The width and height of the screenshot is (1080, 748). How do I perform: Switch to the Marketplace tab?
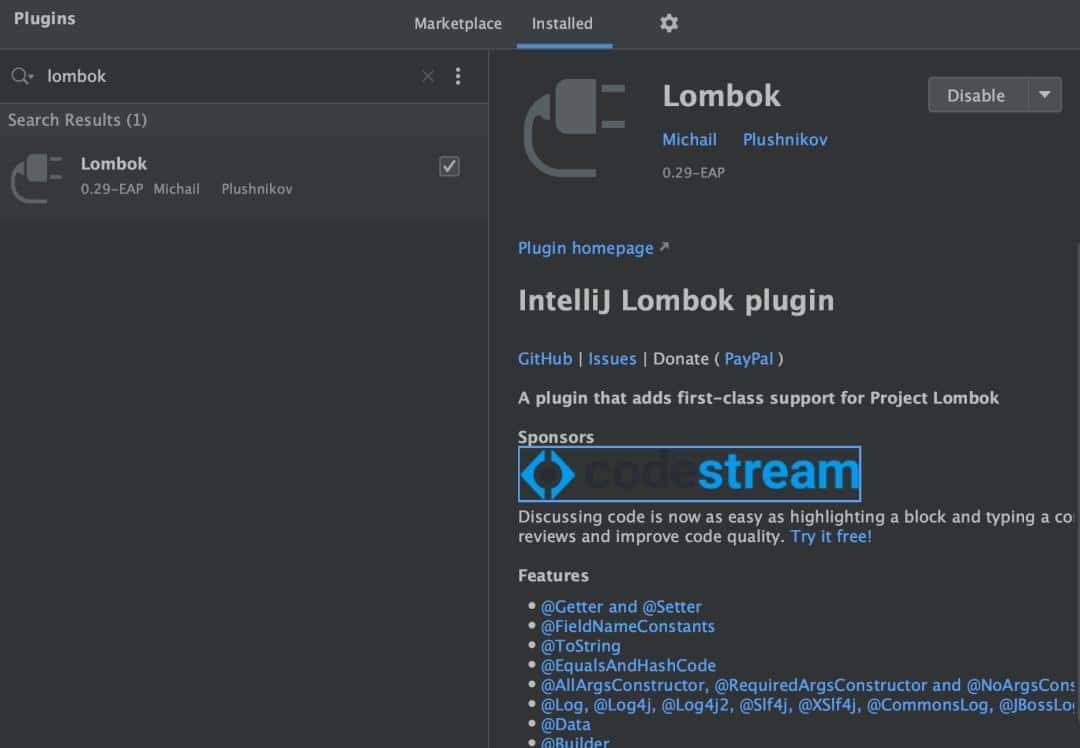(x=458, y=23)
